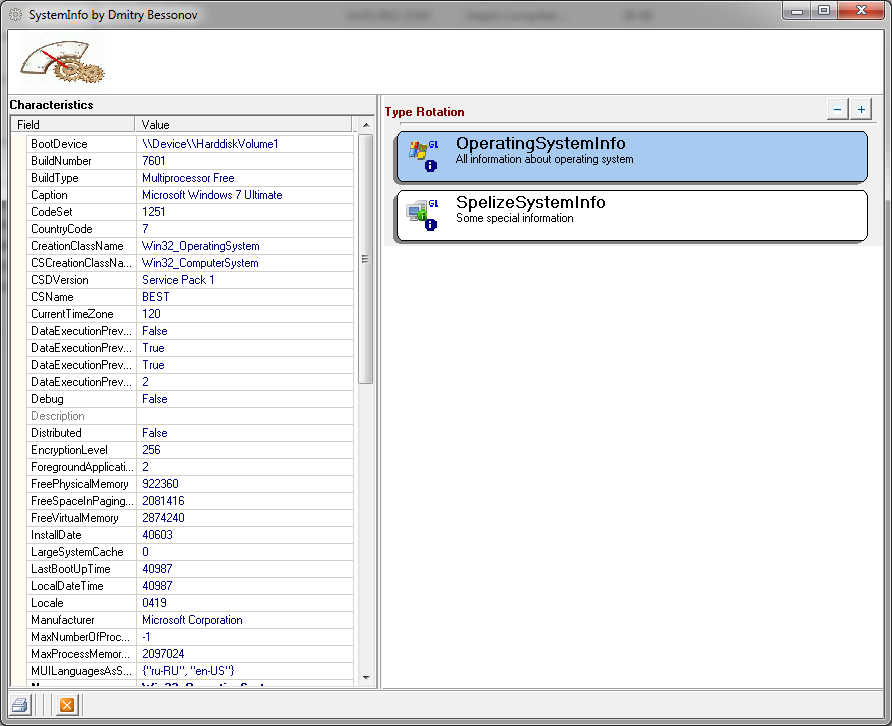
Task: Select the OperatingSystemInfo card
Action: (x=632, y=156)
